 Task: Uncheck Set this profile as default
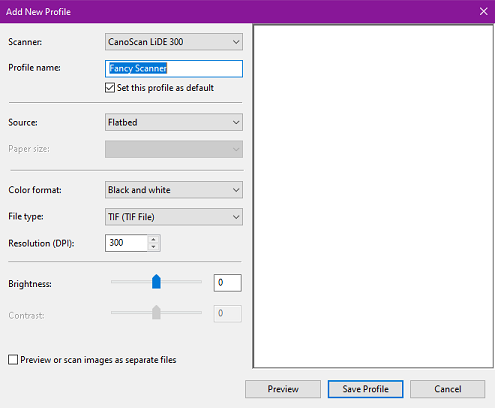tap(110, 88)
